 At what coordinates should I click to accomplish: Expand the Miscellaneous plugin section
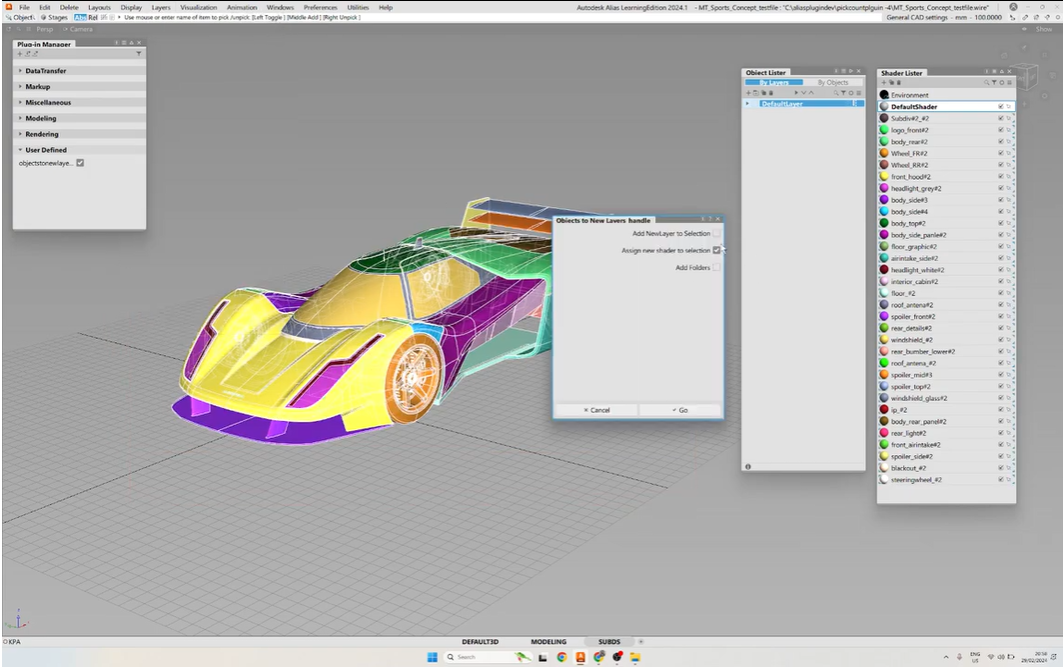click(x=20, y=102)
